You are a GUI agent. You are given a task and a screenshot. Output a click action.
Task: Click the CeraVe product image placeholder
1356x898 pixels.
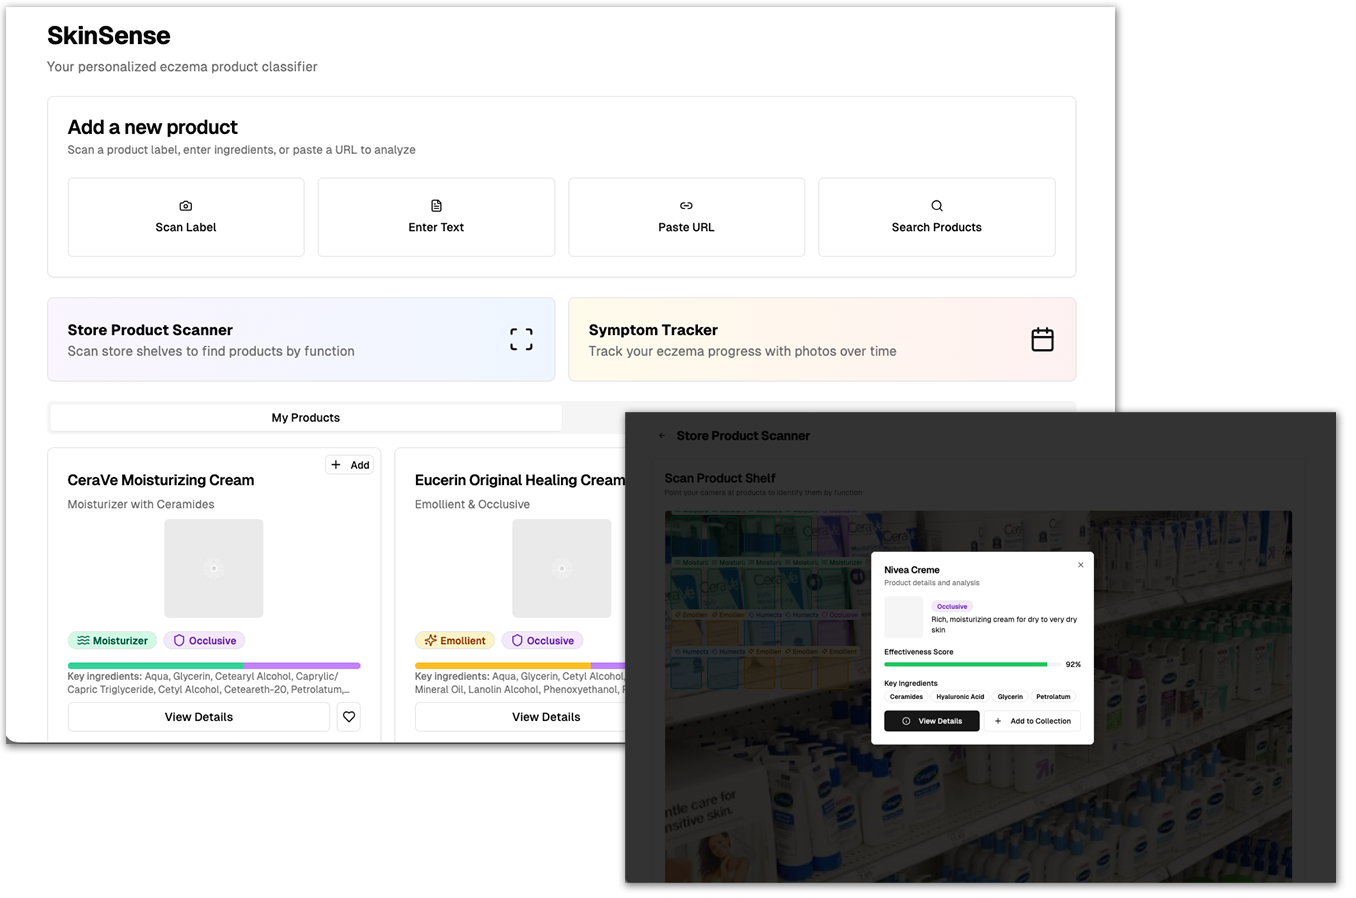213,568
